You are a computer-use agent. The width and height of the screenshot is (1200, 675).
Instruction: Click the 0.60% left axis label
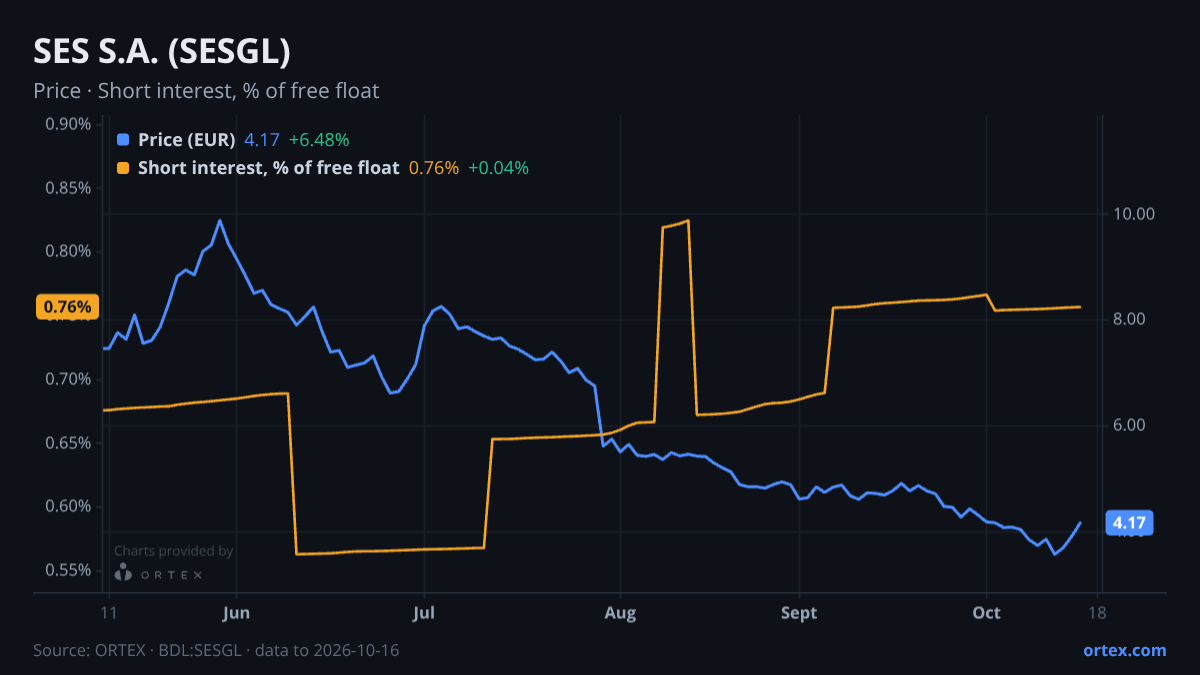coord(68,506)
